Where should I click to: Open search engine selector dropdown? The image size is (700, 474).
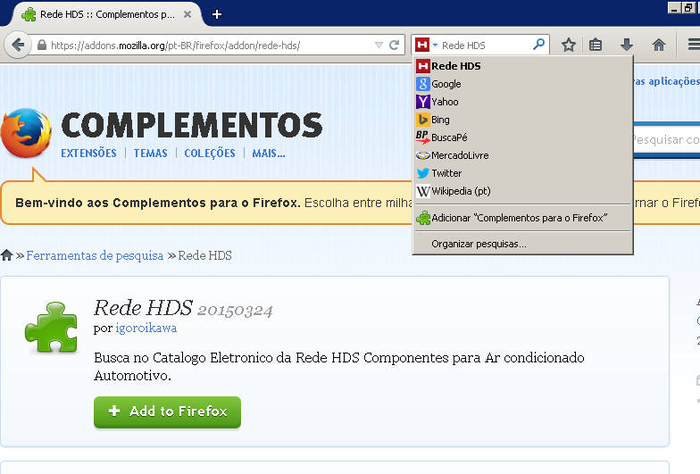(426, 45)
